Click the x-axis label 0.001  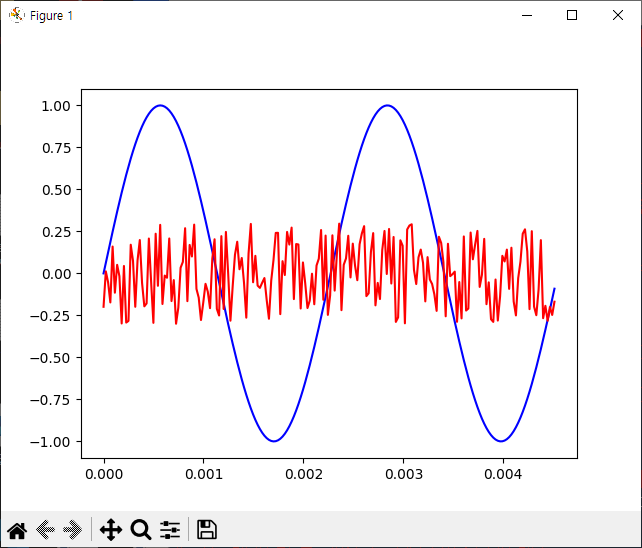pos(204,474)
